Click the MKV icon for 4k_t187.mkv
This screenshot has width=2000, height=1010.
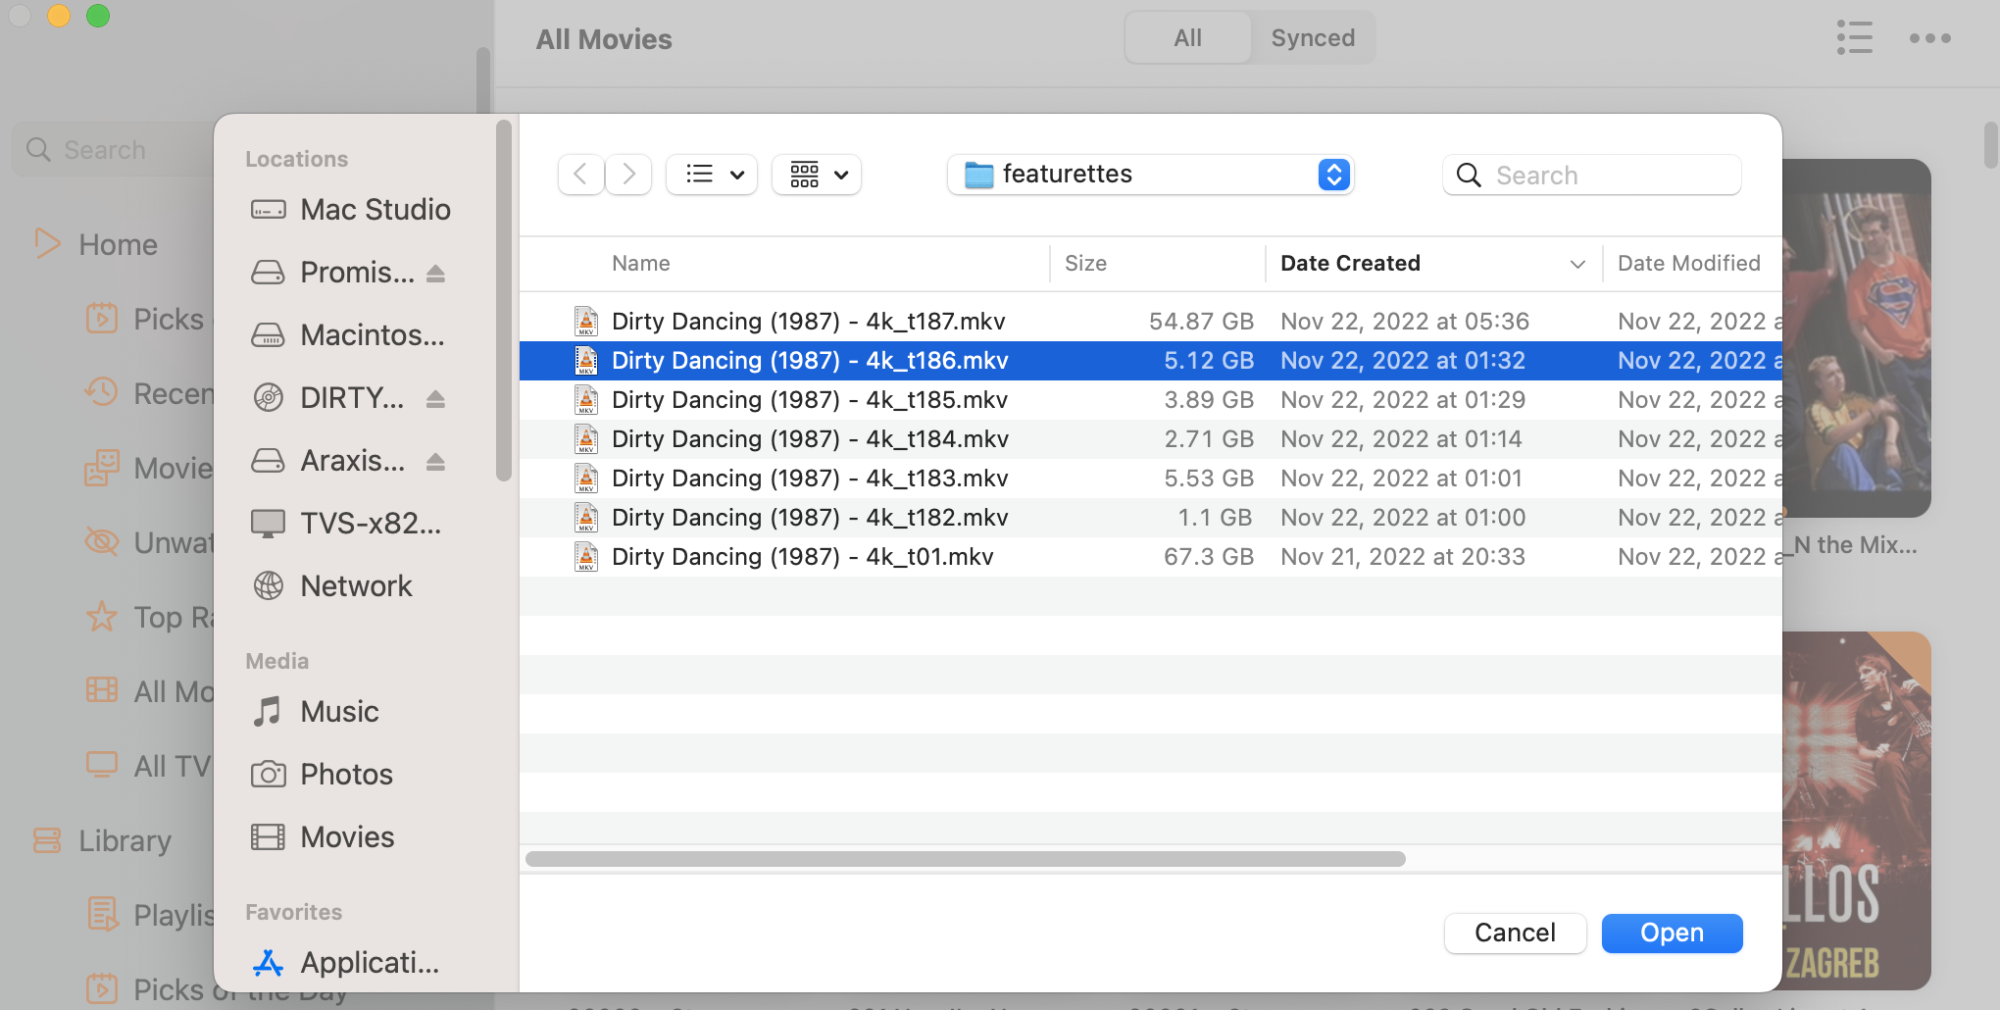(586, 321)
